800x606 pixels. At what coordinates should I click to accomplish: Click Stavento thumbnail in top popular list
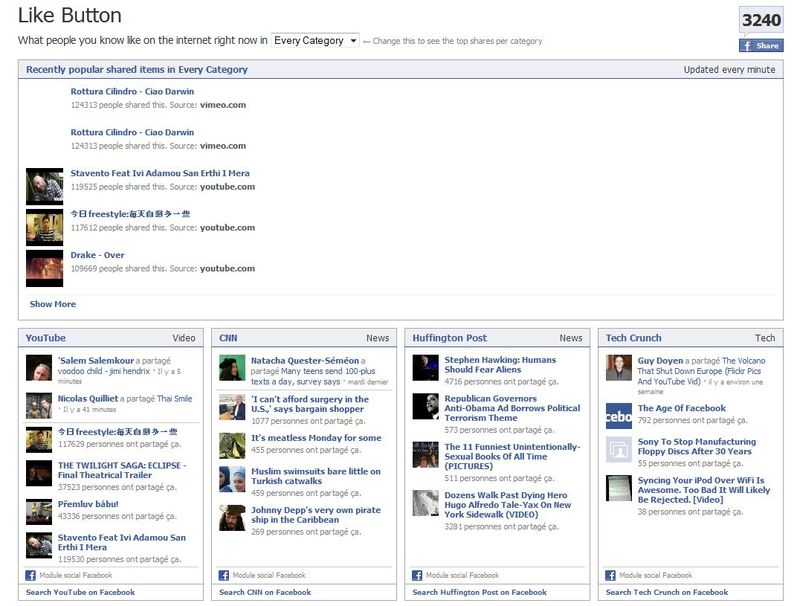click(x=44, y=186)
